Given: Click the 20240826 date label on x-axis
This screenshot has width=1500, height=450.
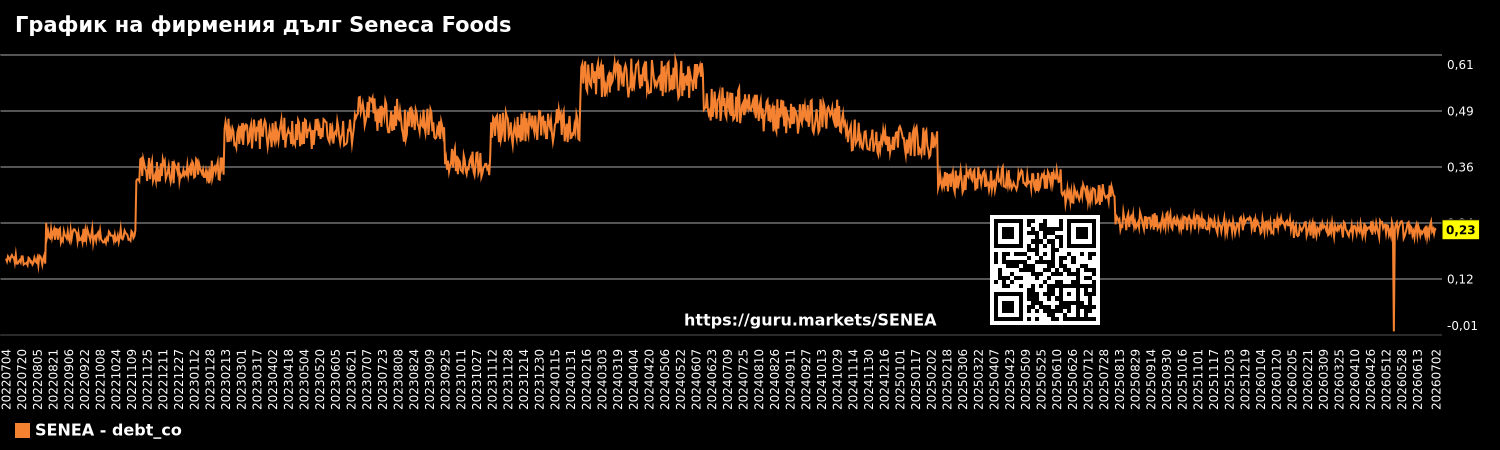Looking at the screenshot, I should click(x=776, y=379).
